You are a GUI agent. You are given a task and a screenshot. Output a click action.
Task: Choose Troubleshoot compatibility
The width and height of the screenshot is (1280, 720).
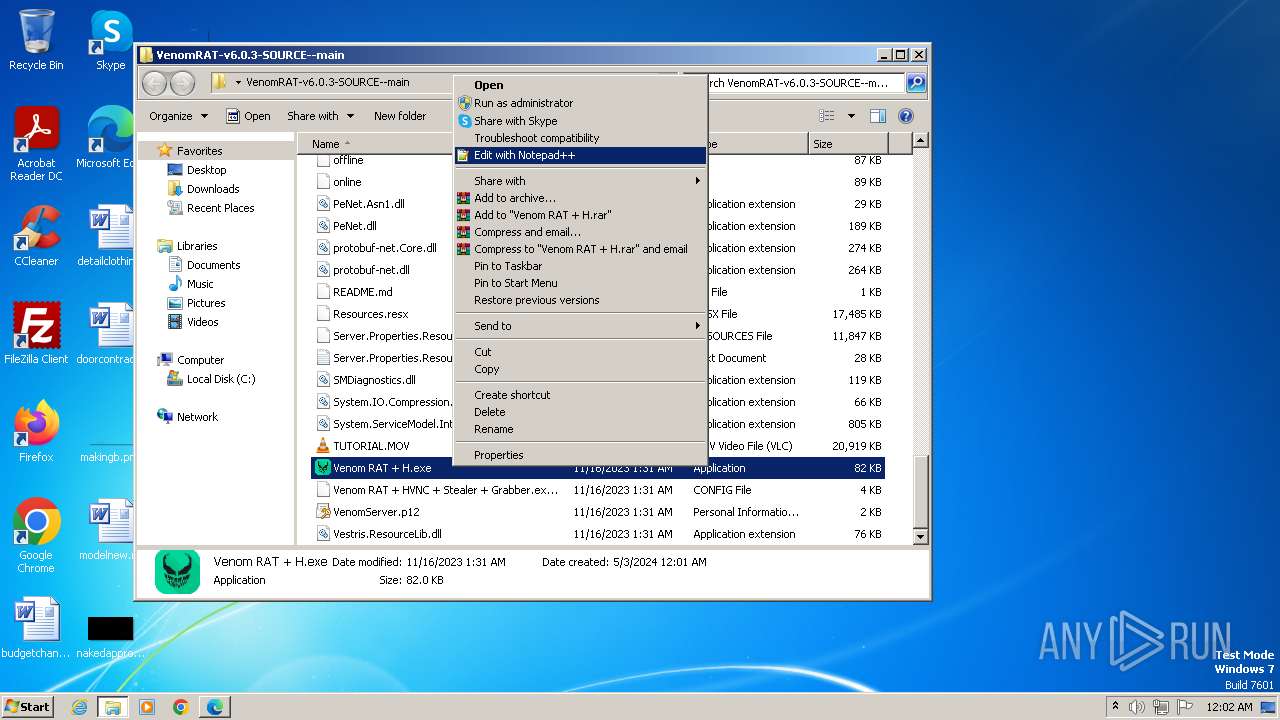[580, 138]
